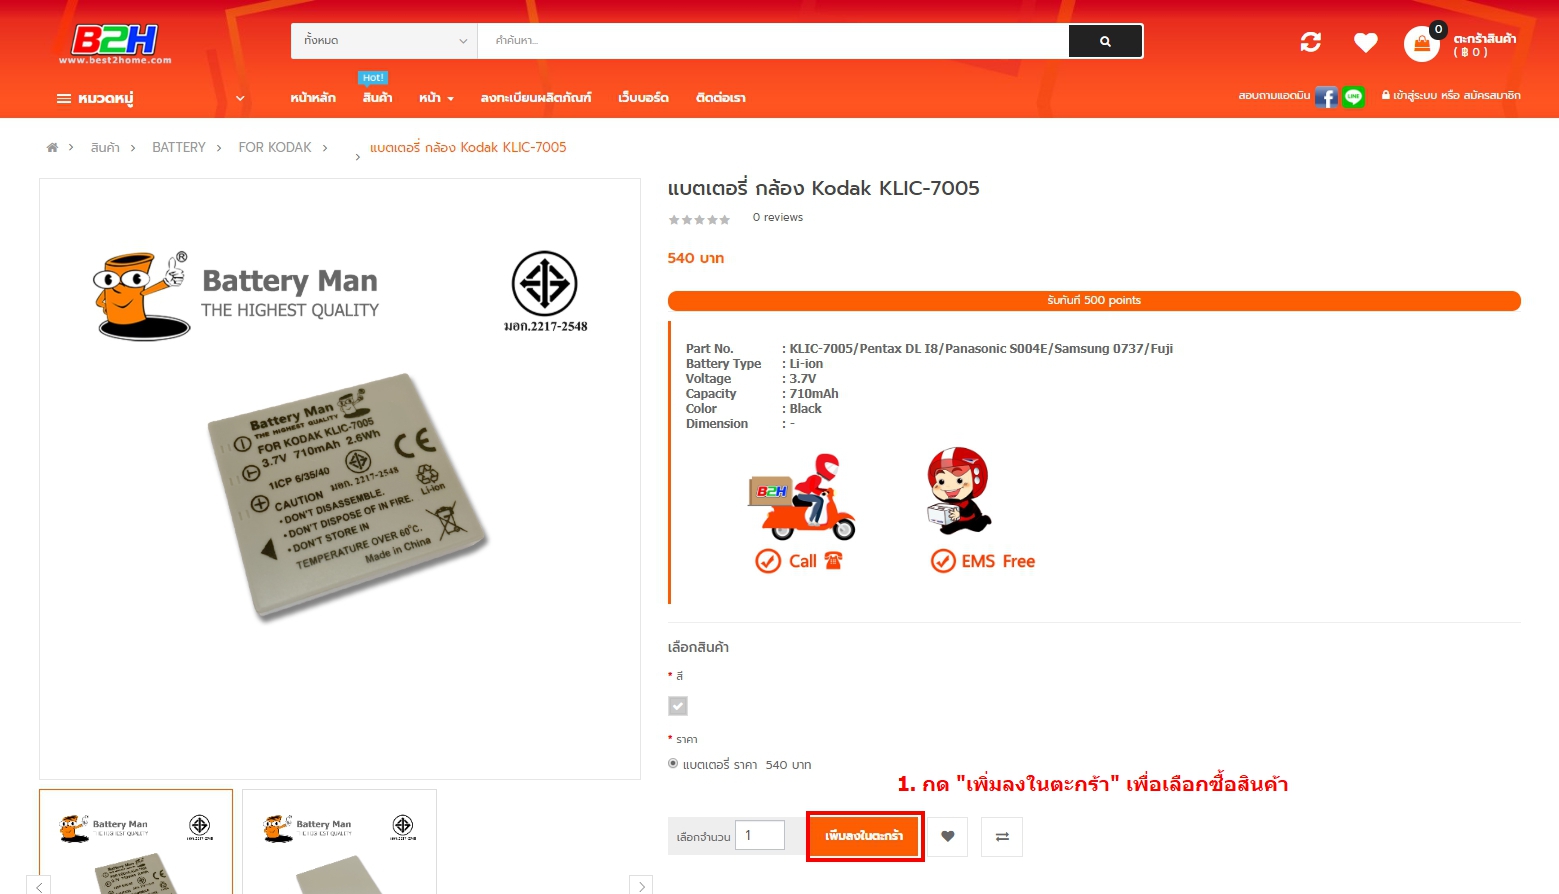
Task: Add product to wishlist heart button
Action: pyautogui.click(x=948, y=836)
